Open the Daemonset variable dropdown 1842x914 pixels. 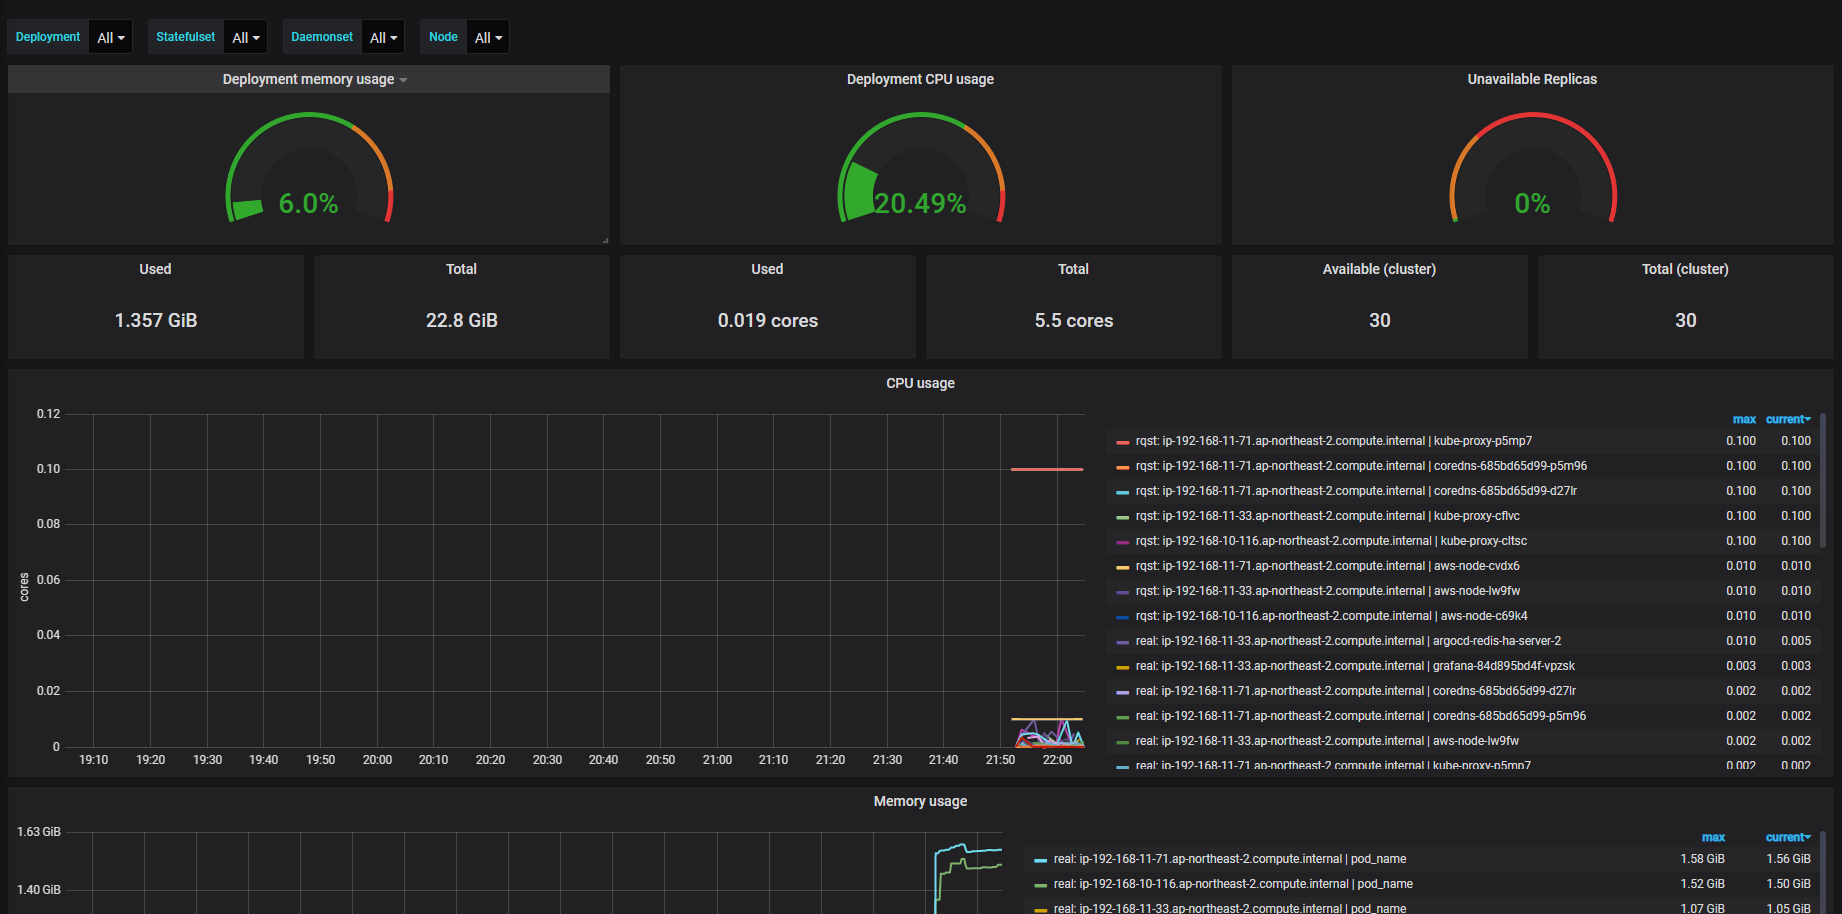pyautogui.click(x=383, y=37)
